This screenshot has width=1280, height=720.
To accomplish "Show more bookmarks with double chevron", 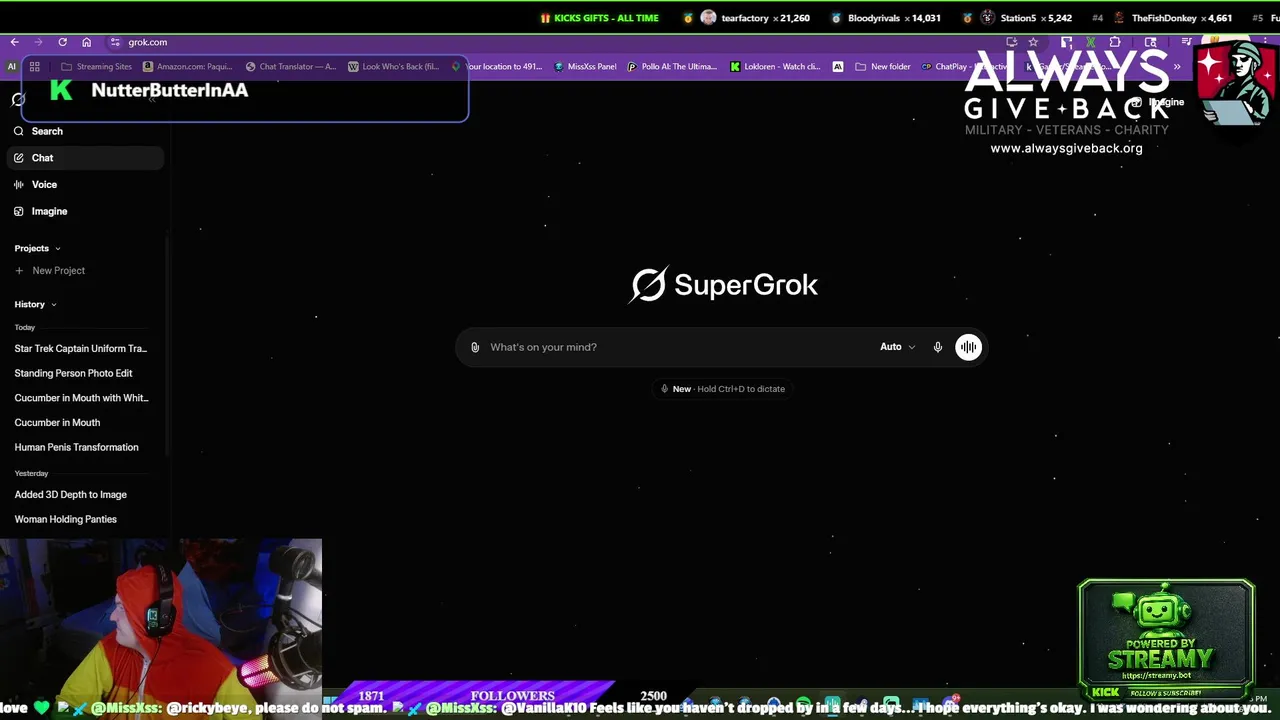I will 1177,67.
